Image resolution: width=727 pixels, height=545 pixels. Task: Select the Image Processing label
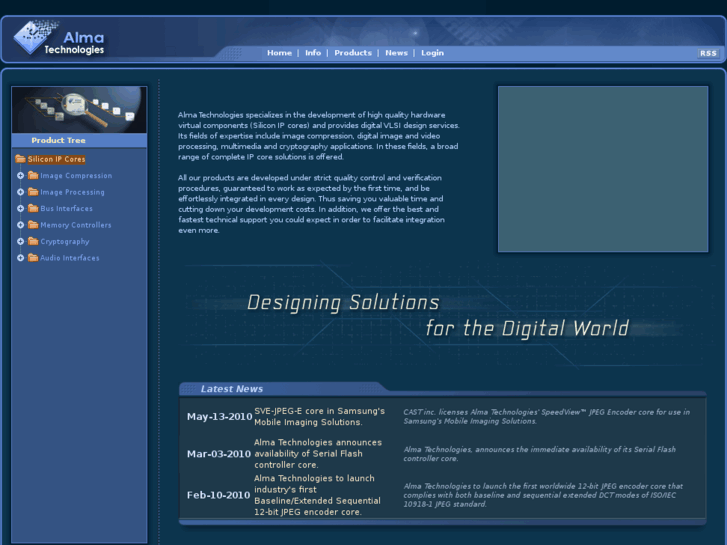click(x=72, y=192)
